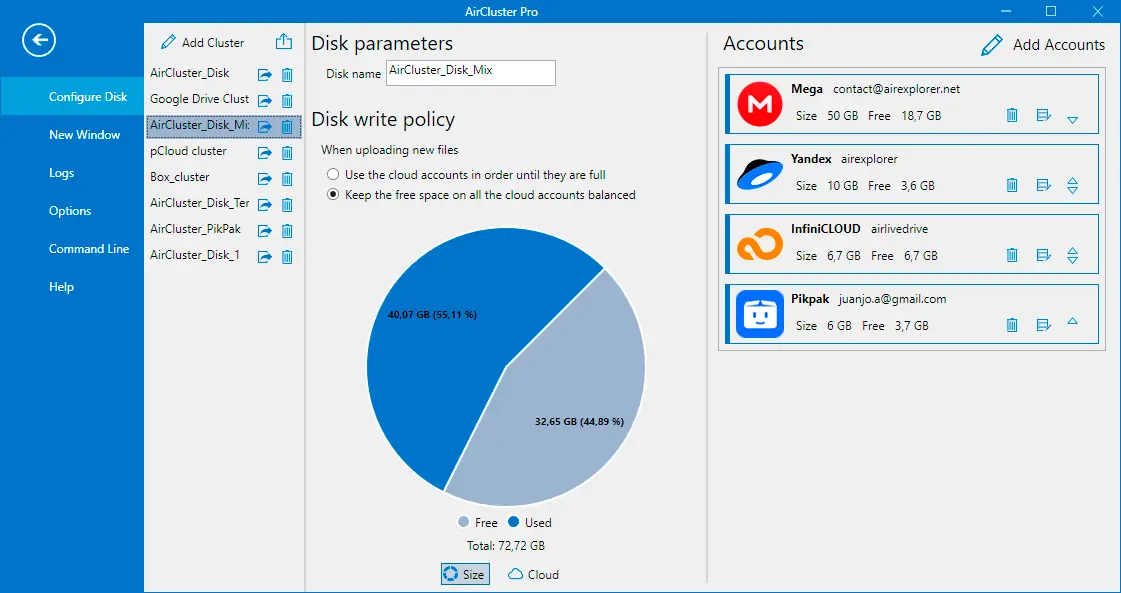Reorder Yandex account with up/down arrows
Image resolution: width=1121 pixels, height=593 pixels.
1072,186
